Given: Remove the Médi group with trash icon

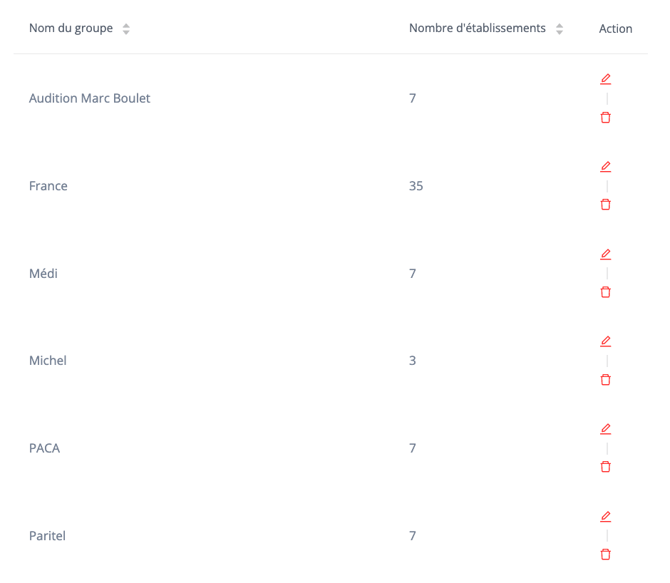Looking at the screenshot, I should click(605, 292).
